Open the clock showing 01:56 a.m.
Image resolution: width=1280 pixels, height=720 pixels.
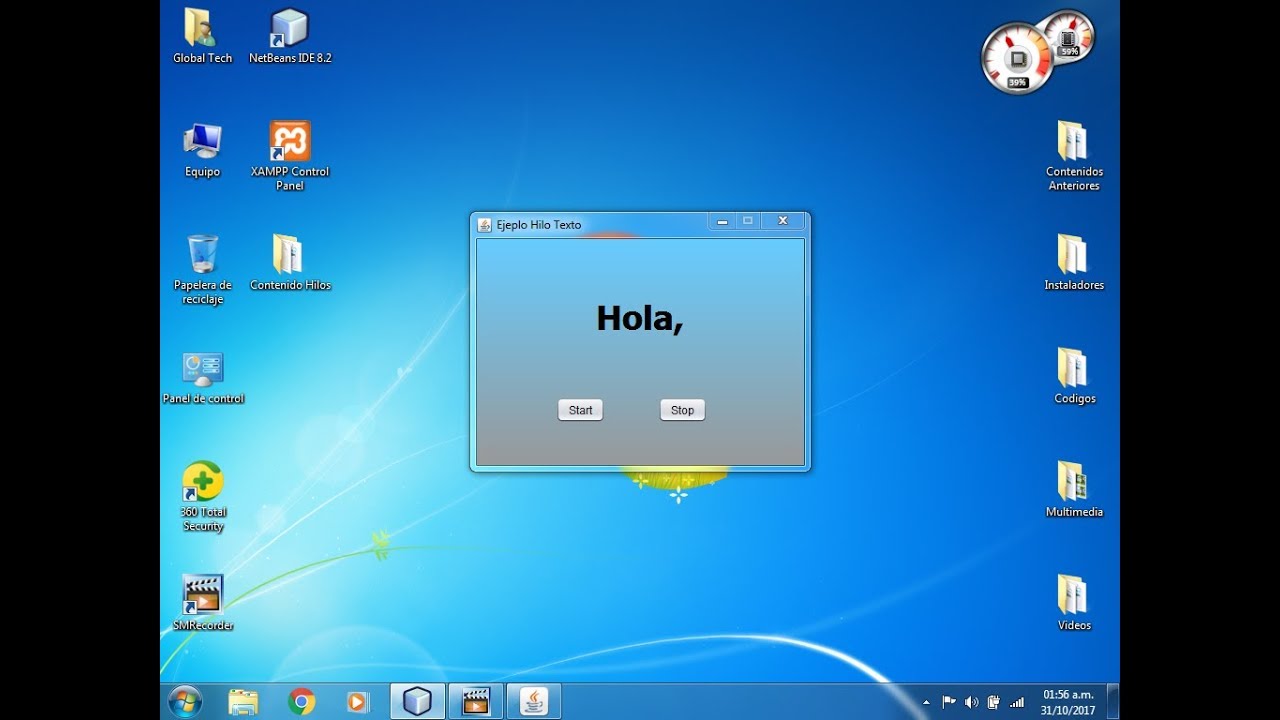(x=1068, y=702)
